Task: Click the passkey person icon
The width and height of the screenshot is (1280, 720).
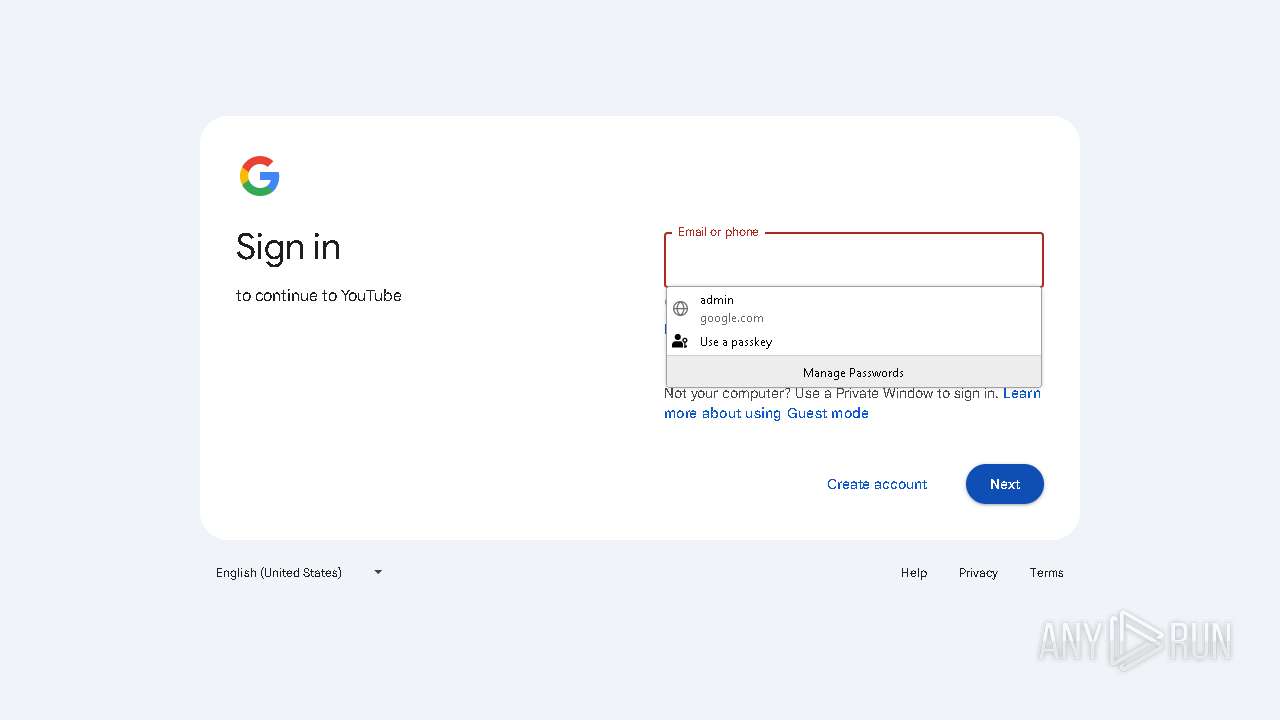Action: (680, 341)
